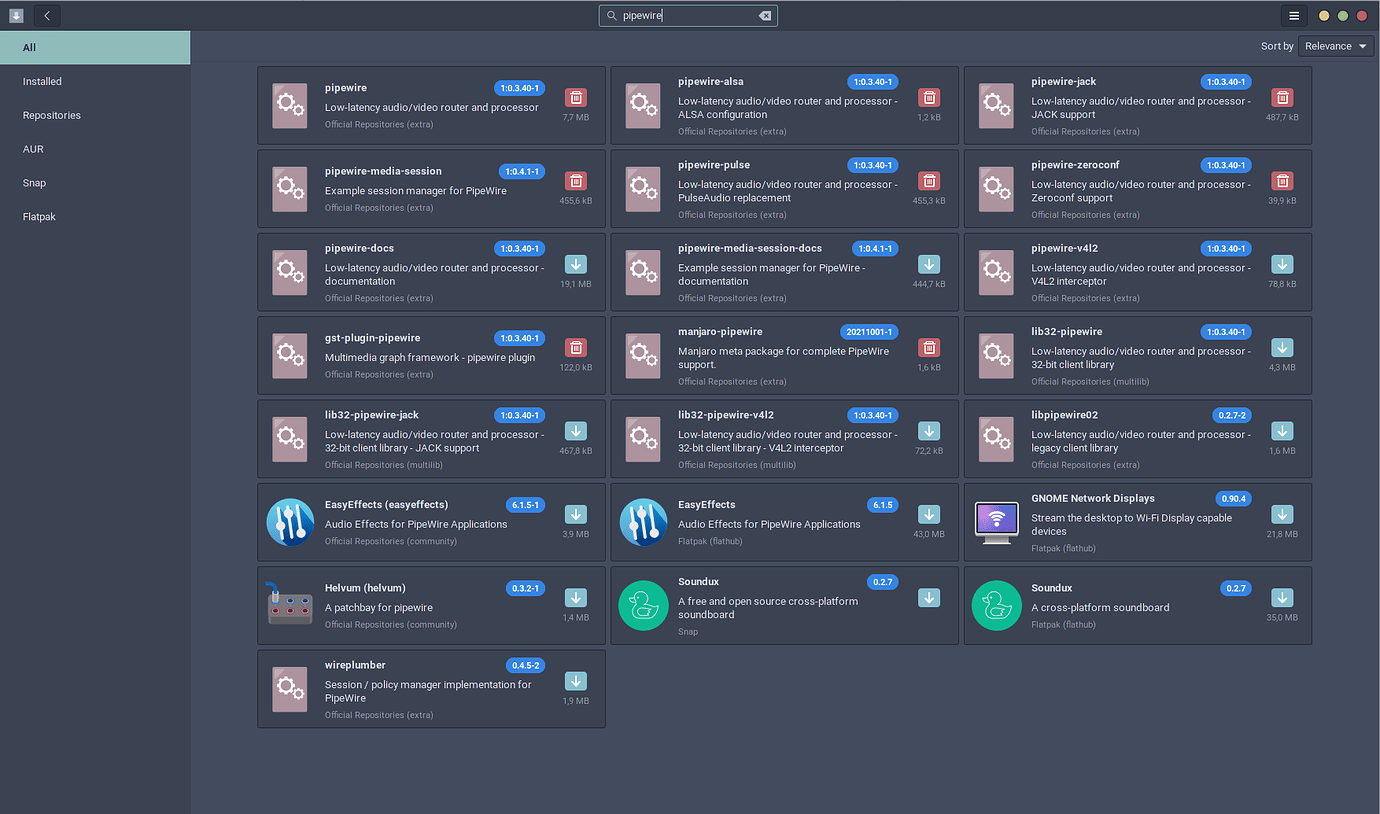Install wireplumber using download arrow
Screen dimensions: 1380x814
coord(576,681)
